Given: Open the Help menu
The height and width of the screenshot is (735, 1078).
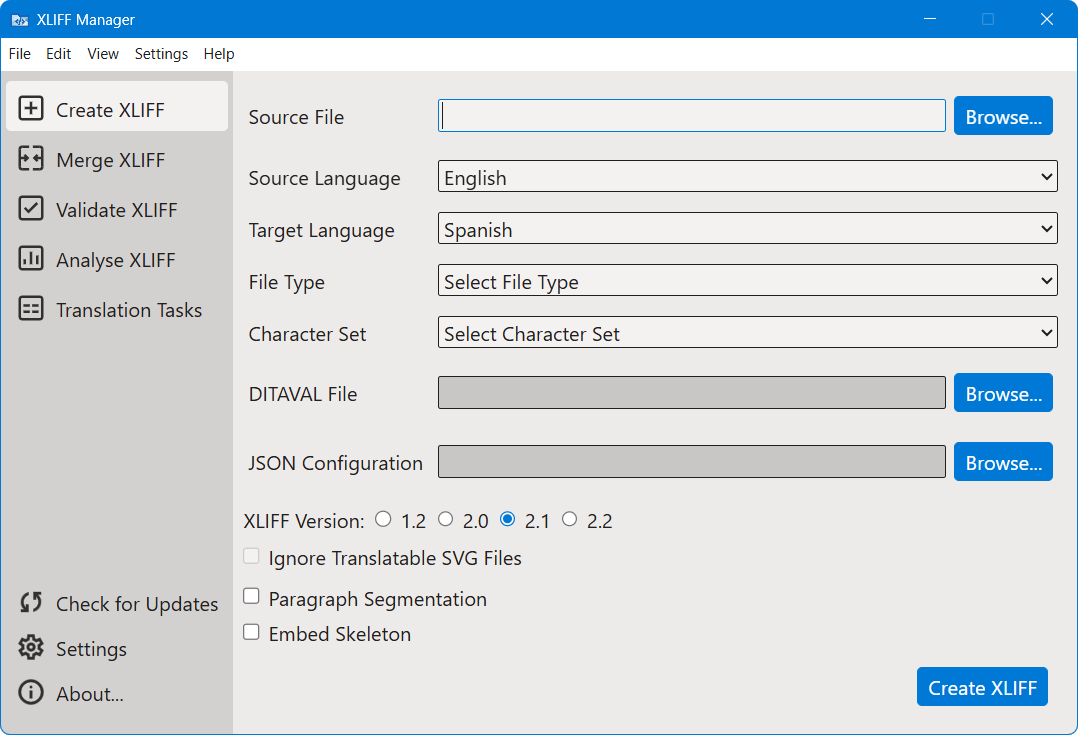Looking at the screenshot, I should 219,54.
